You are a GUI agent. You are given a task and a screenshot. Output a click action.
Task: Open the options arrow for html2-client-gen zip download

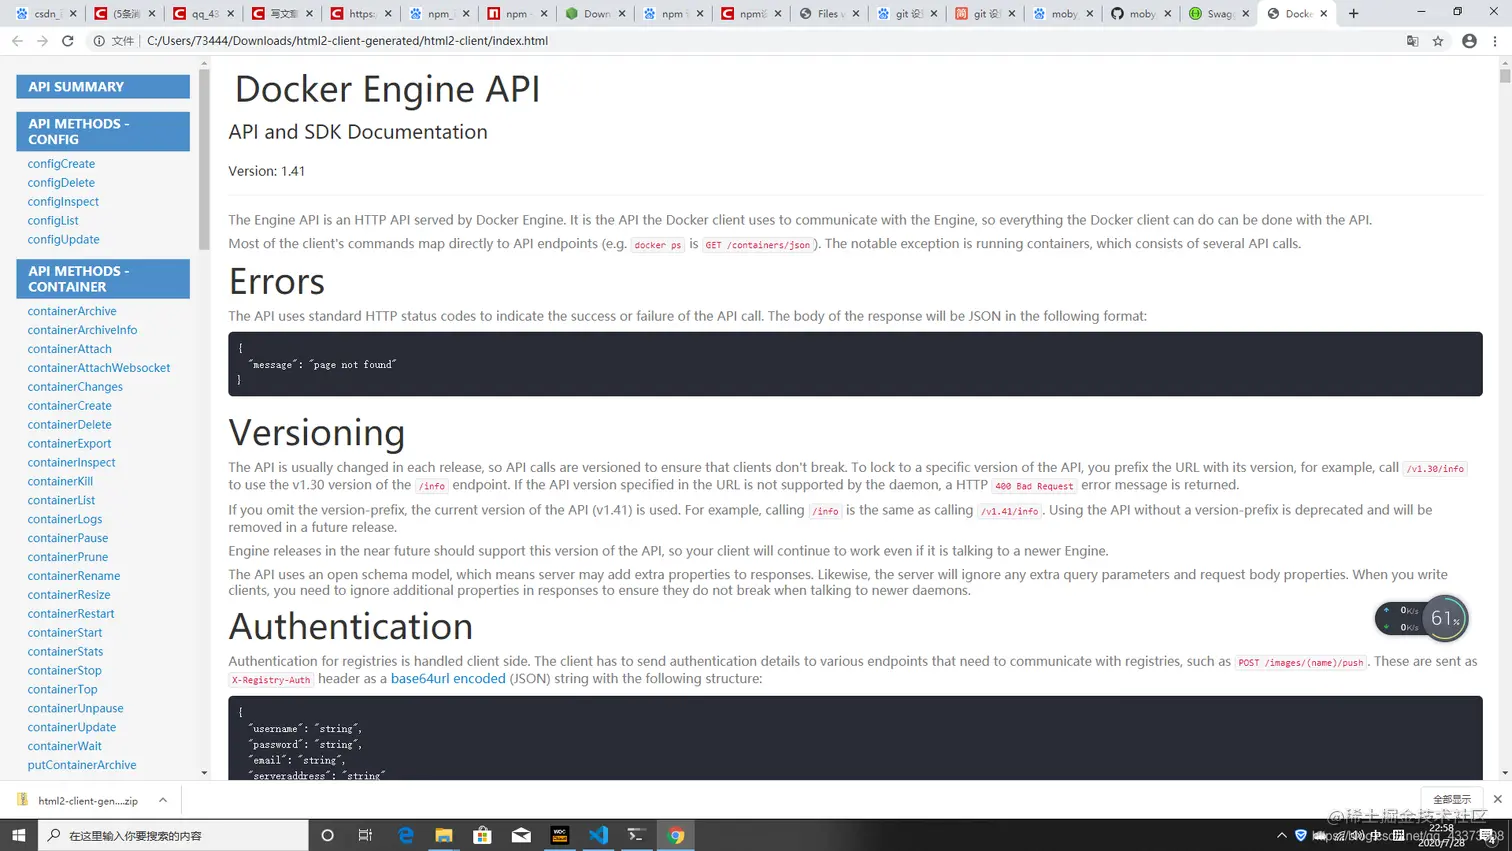[x=163, y=800]
